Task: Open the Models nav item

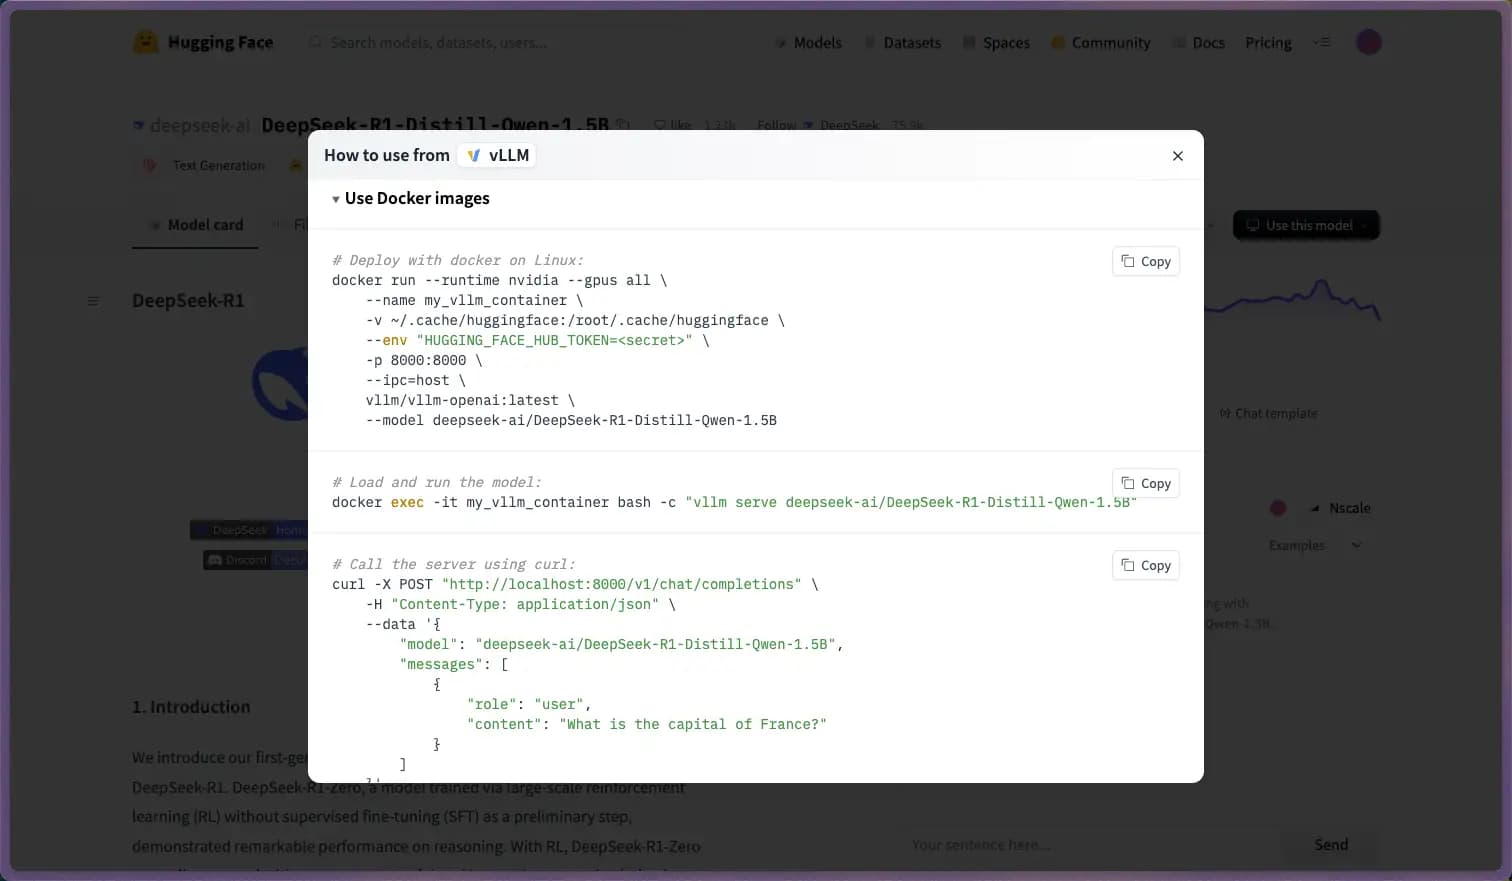Action: 808,43
